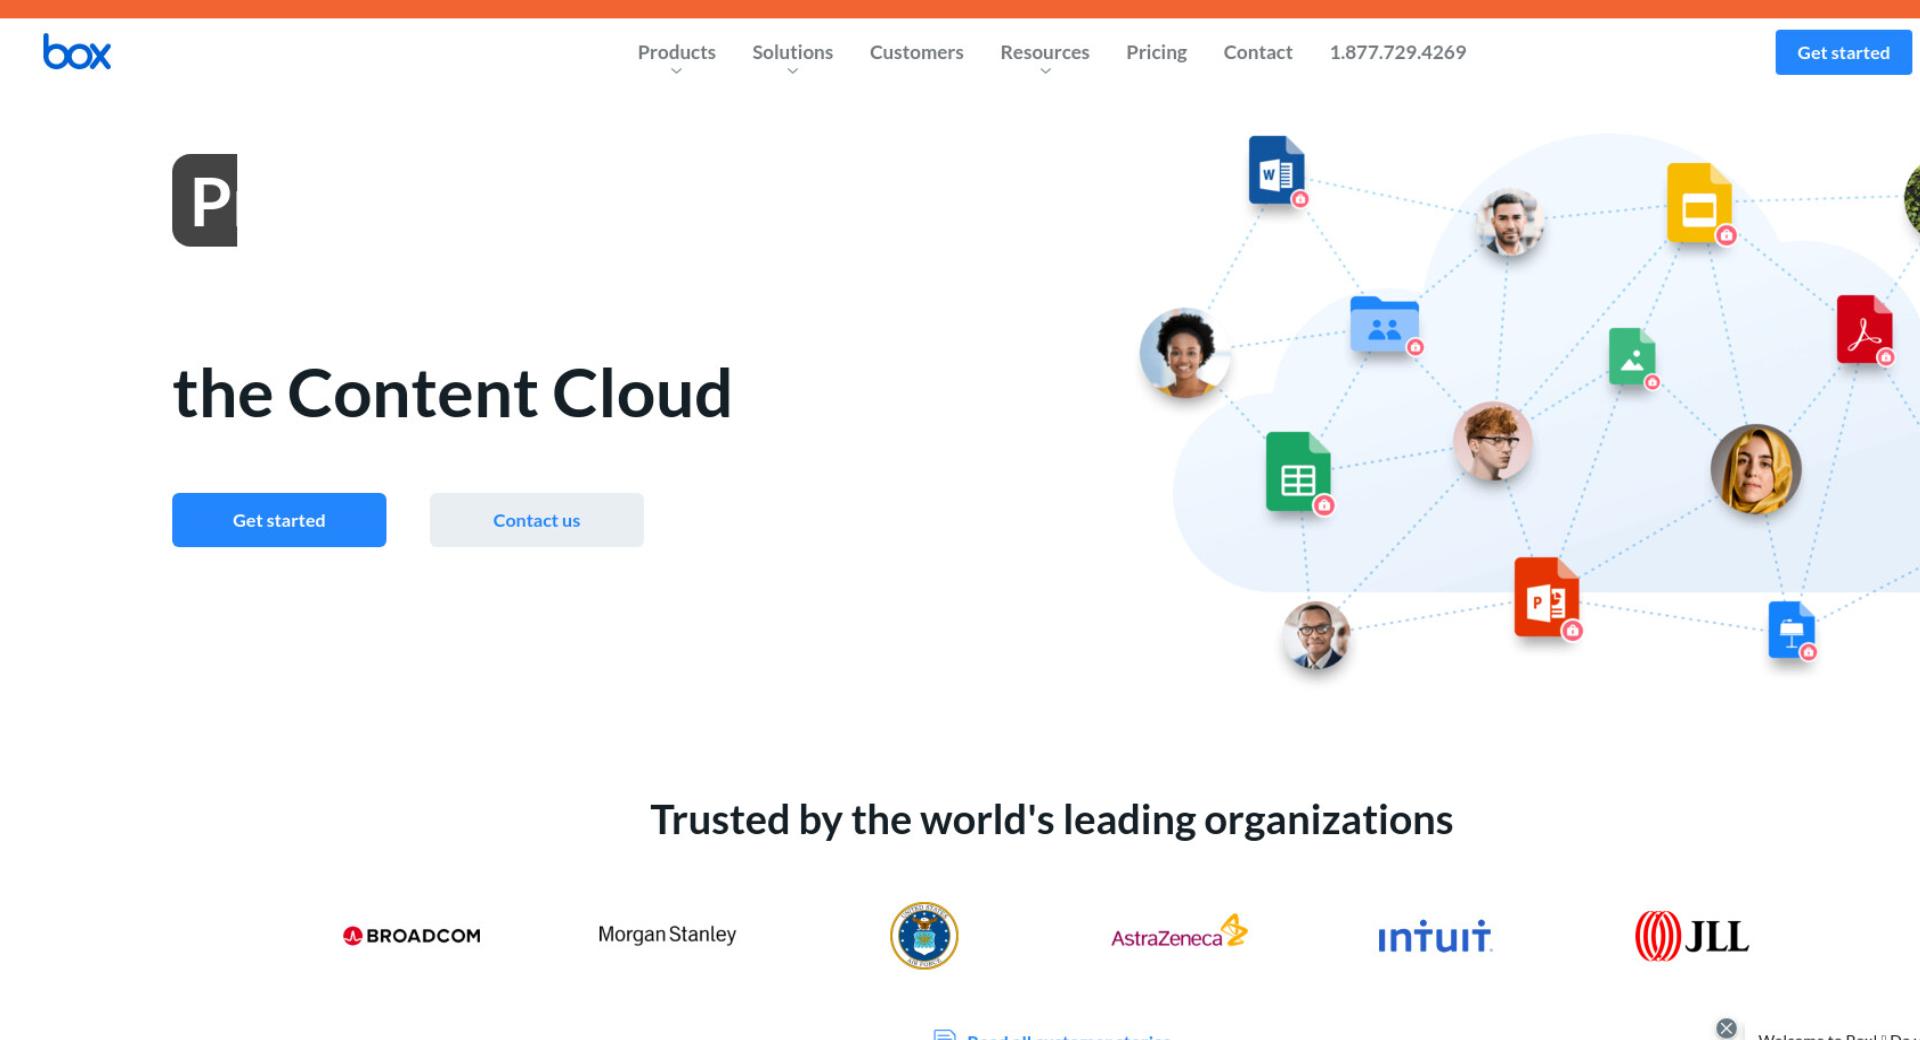The height and width of the screenshot is (1040, 1920).
Task: Go to the Customers page
Action: [916, 52]
